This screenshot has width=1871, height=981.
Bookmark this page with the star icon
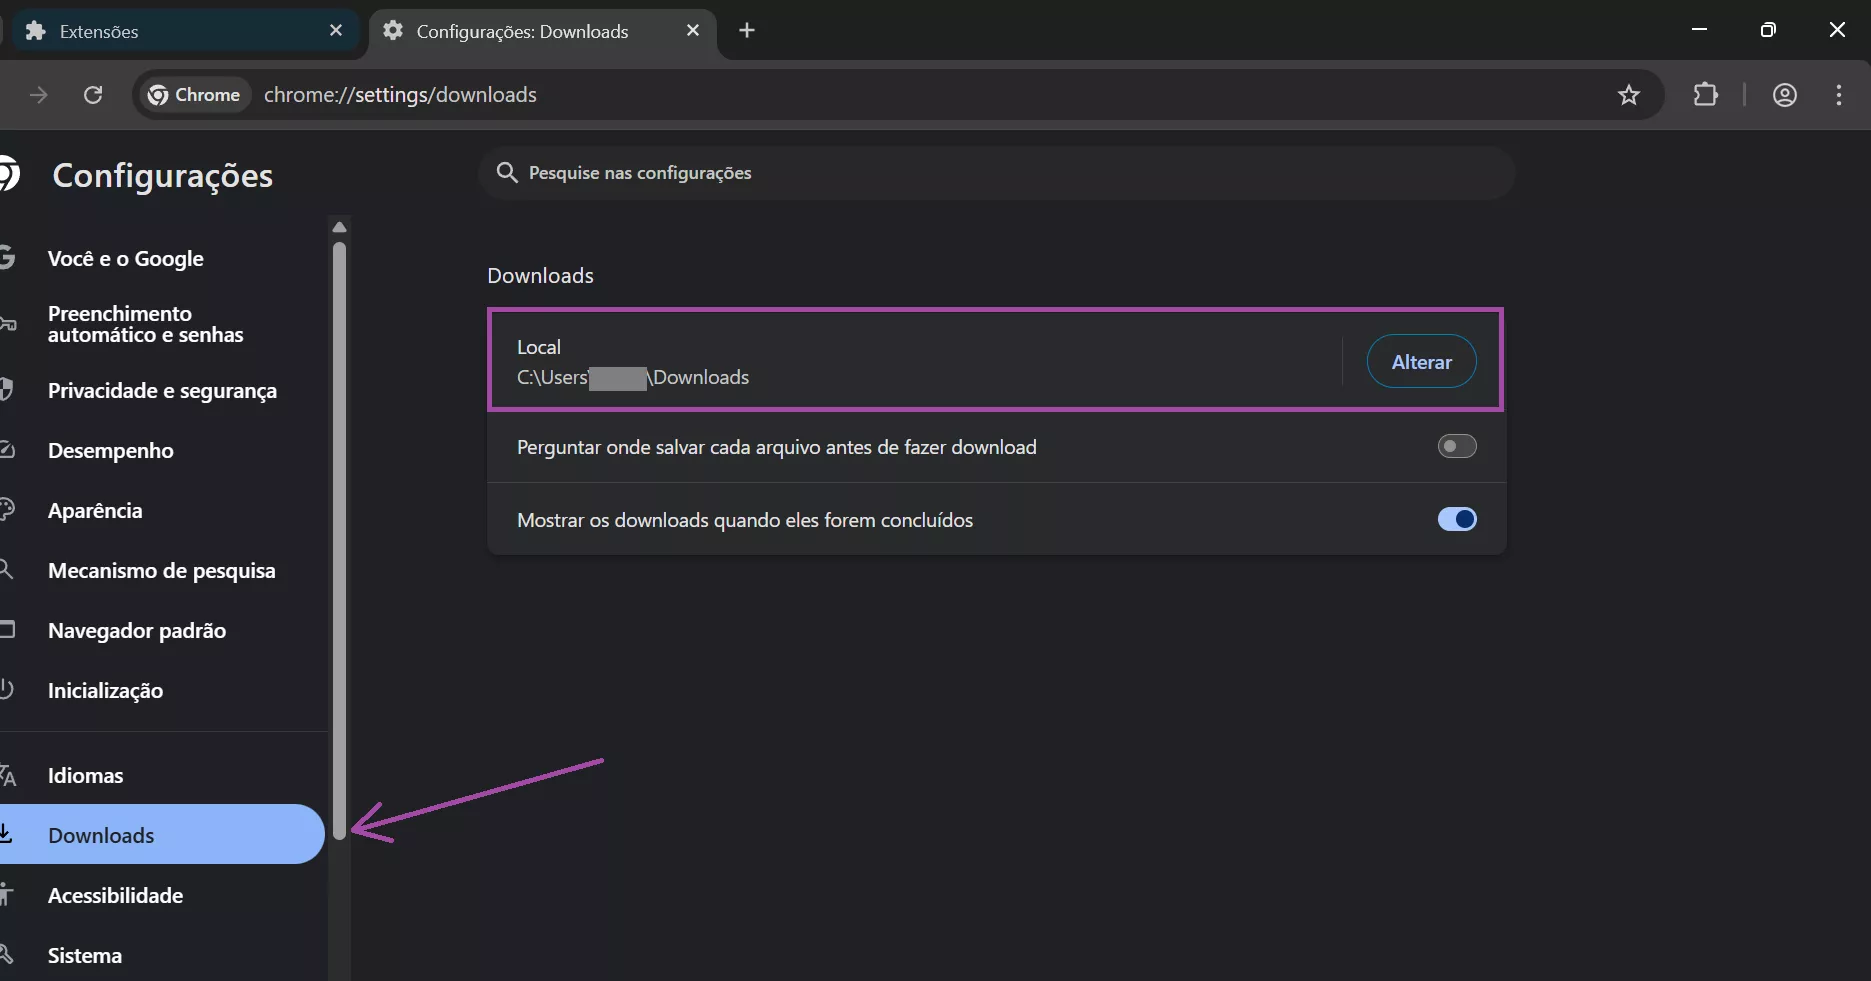1629,95
